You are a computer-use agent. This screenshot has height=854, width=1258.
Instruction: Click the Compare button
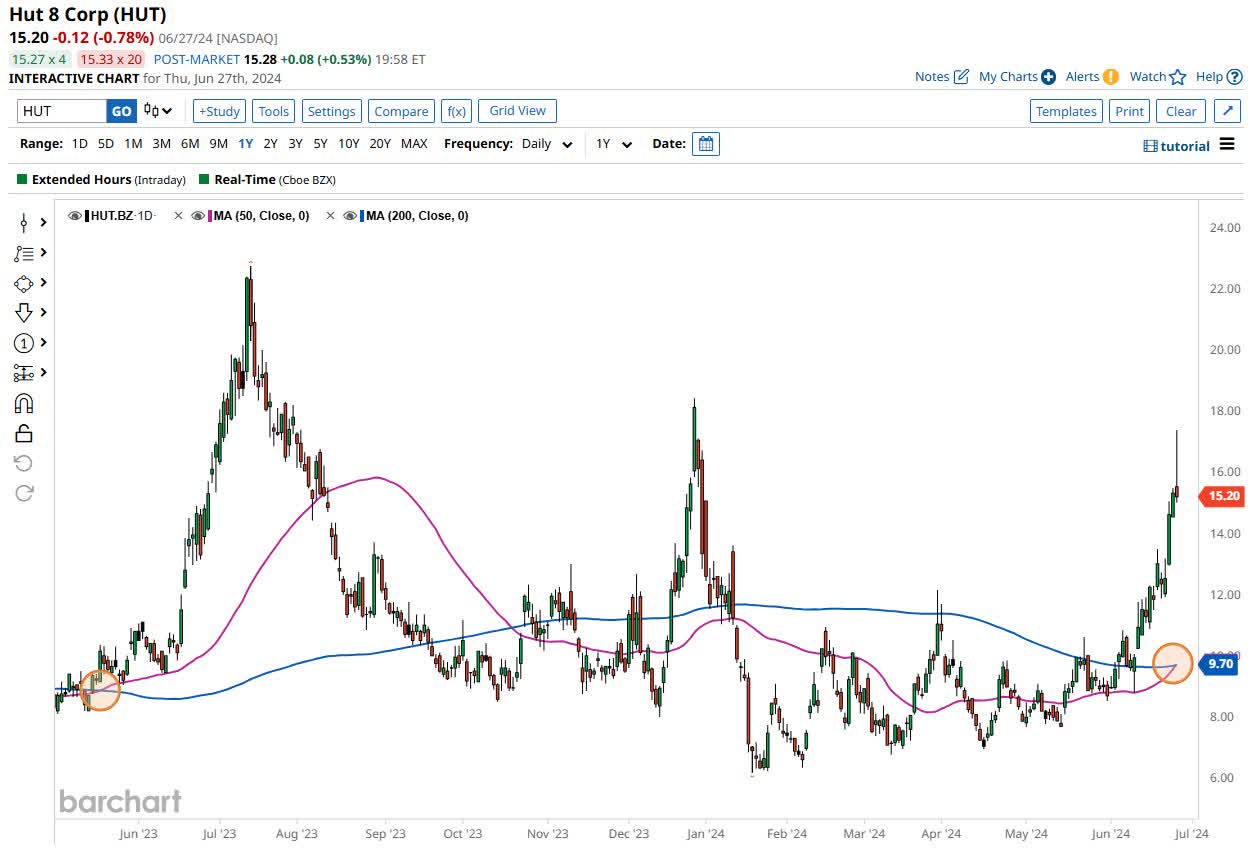(401, 111)
